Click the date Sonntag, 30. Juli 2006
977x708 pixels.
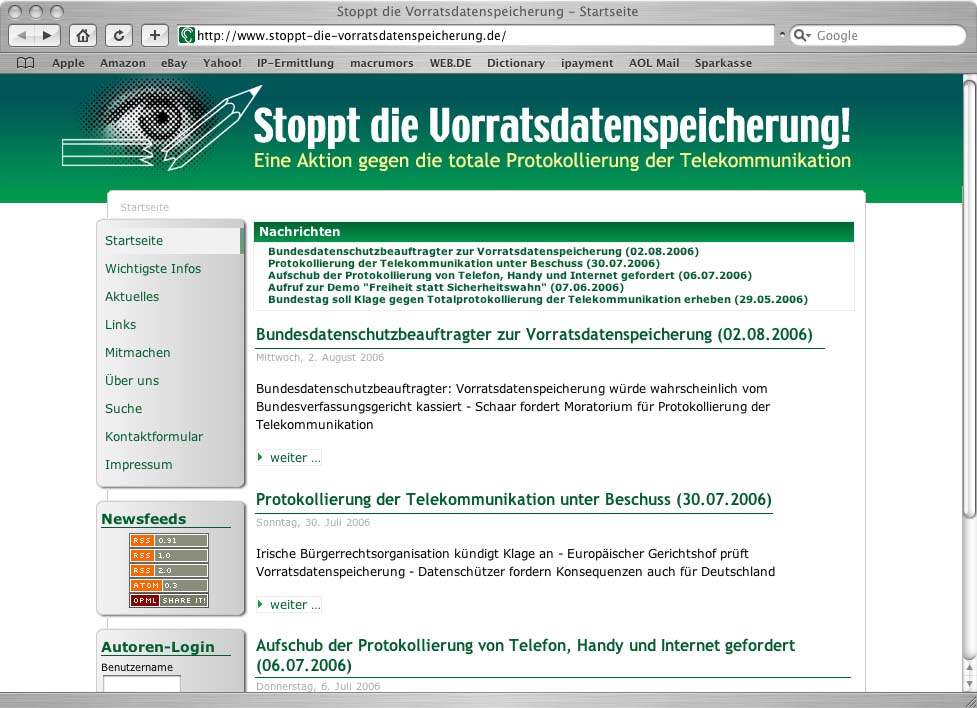313,523
